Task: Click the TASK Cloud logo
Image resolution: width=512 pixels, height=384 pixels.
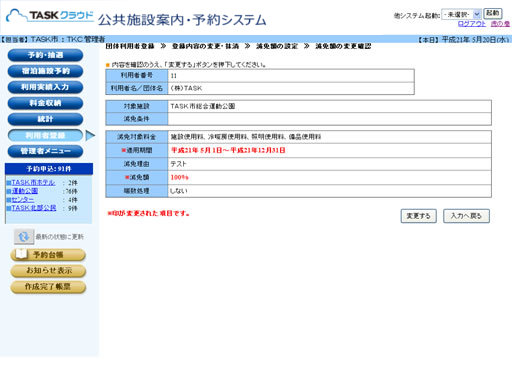Action: (50, 16)
